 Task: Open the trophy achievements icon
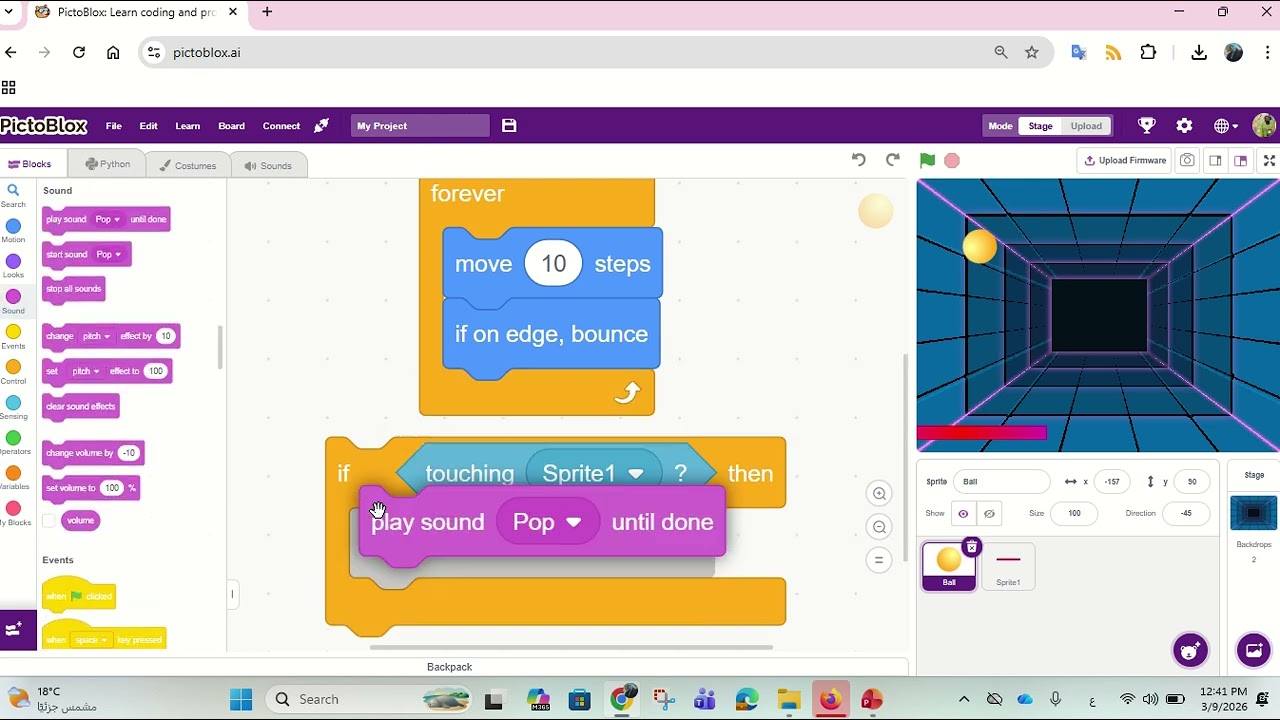(x=1147, y=126)
